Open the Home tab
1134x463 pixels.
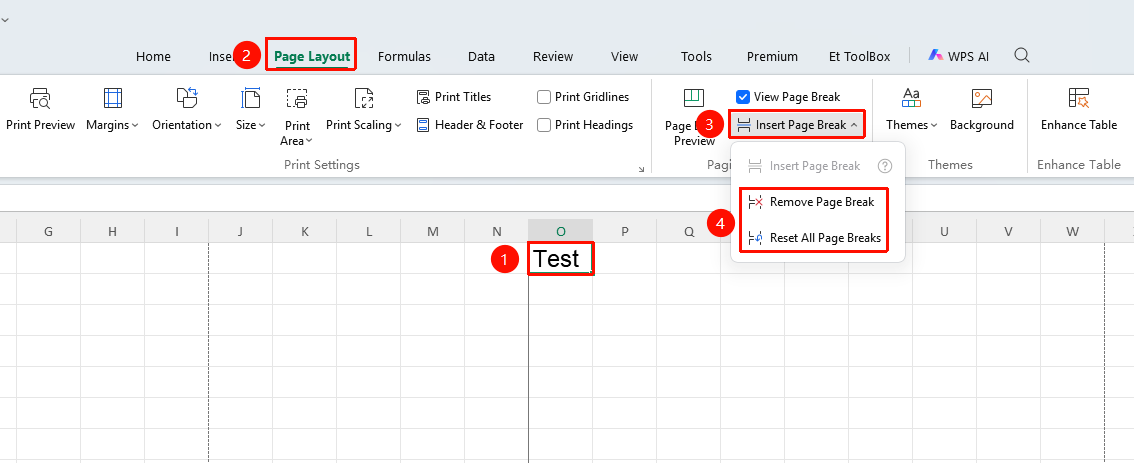coord(153,56)
